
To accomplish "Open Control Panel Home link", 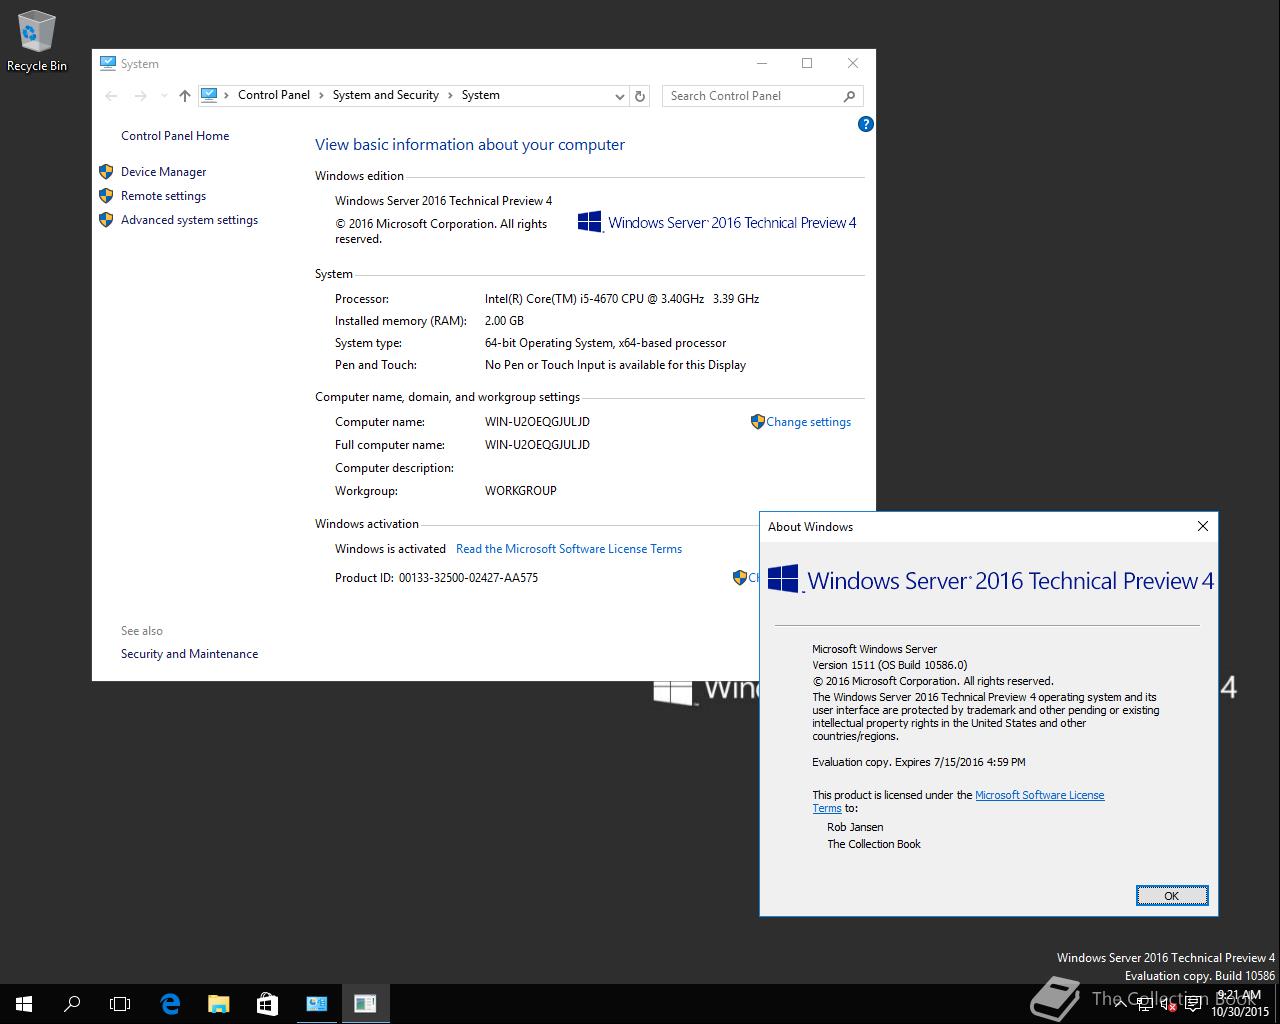I will point(175,136).
